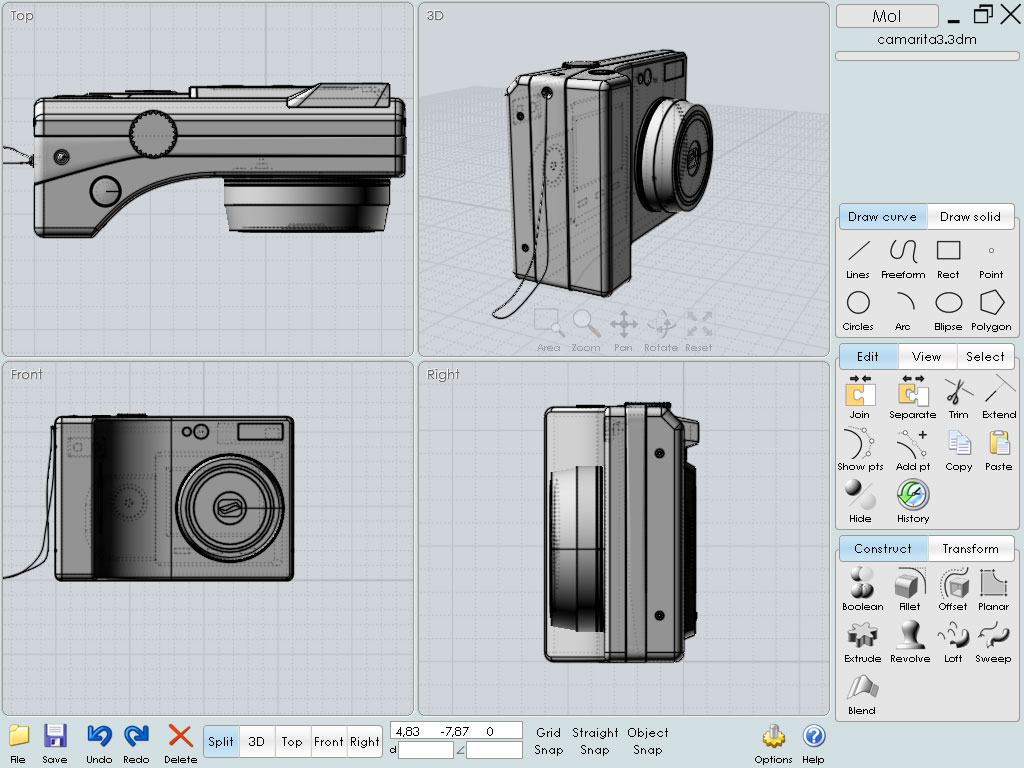Toggle Grid Snap
1024x768 pixels.
click(x=549, y=741)
